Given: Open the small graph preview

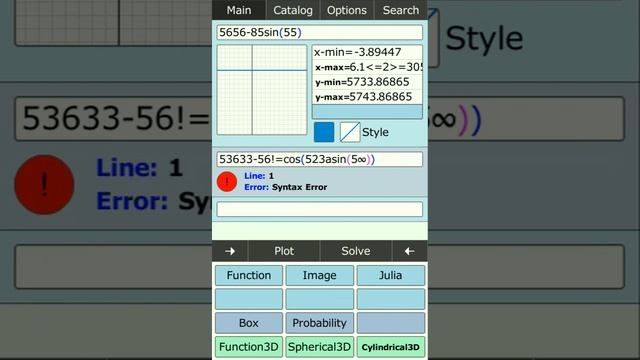Looking at the screenshot, I should click(262, 90).
